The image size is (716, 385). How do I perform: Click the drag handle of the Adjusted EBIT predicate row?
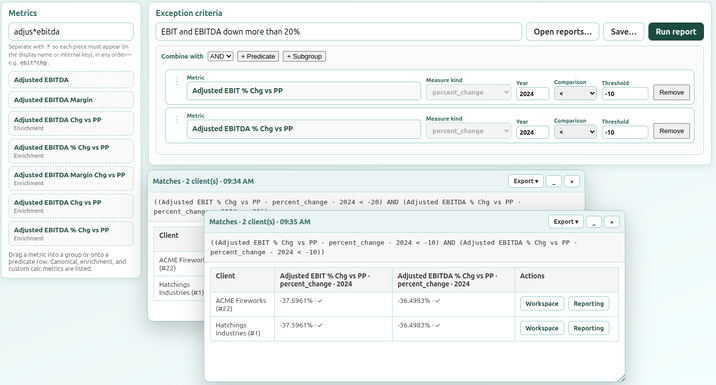pos(177,82)
